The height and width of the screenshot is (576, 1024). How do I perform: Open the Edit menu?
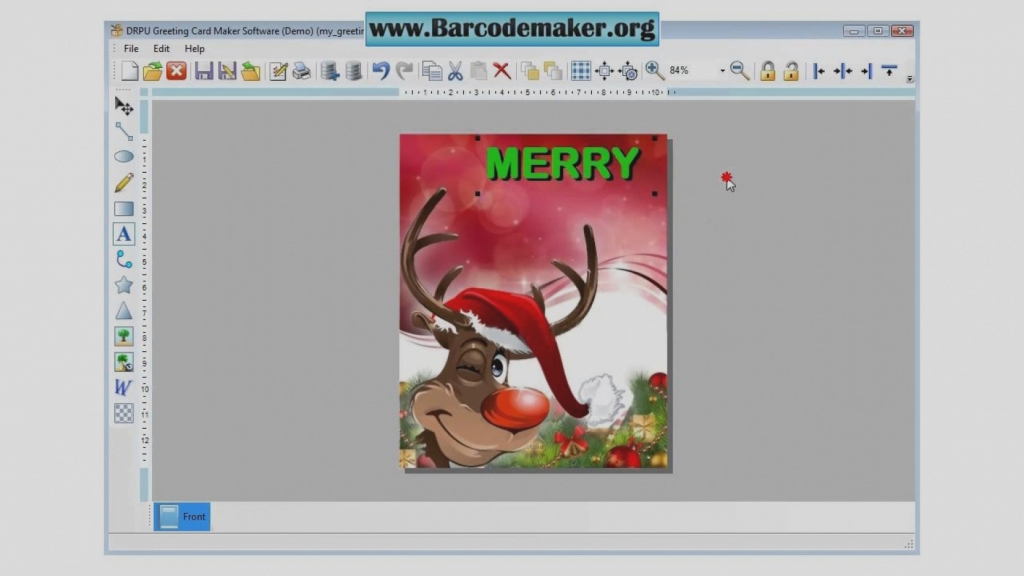pos(161,48)
